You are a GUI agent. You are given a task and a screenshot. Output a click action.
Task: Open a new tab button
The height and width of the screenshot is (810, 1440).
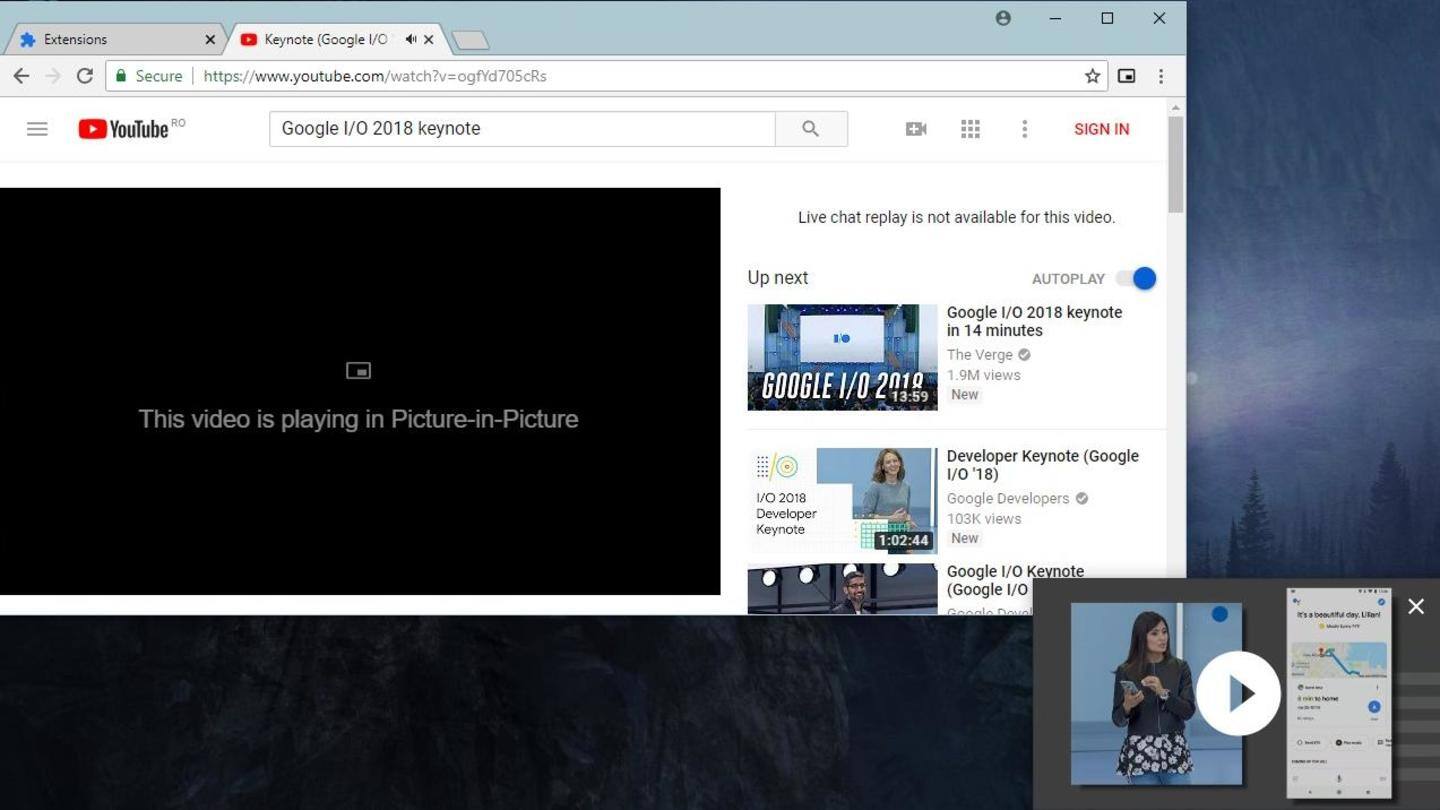(x=470, y=40)
